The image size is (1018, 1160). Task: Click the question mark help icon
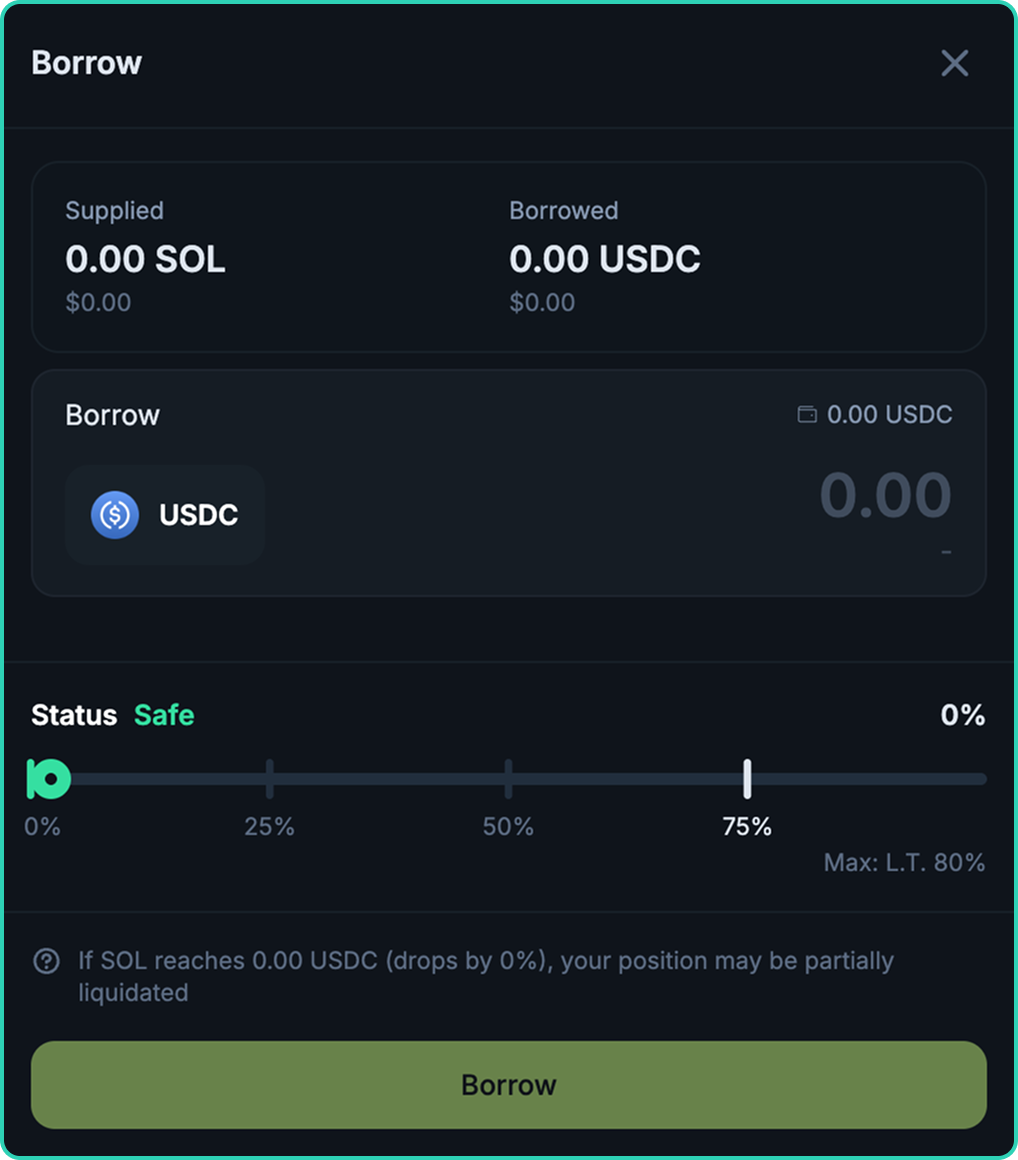46,961
